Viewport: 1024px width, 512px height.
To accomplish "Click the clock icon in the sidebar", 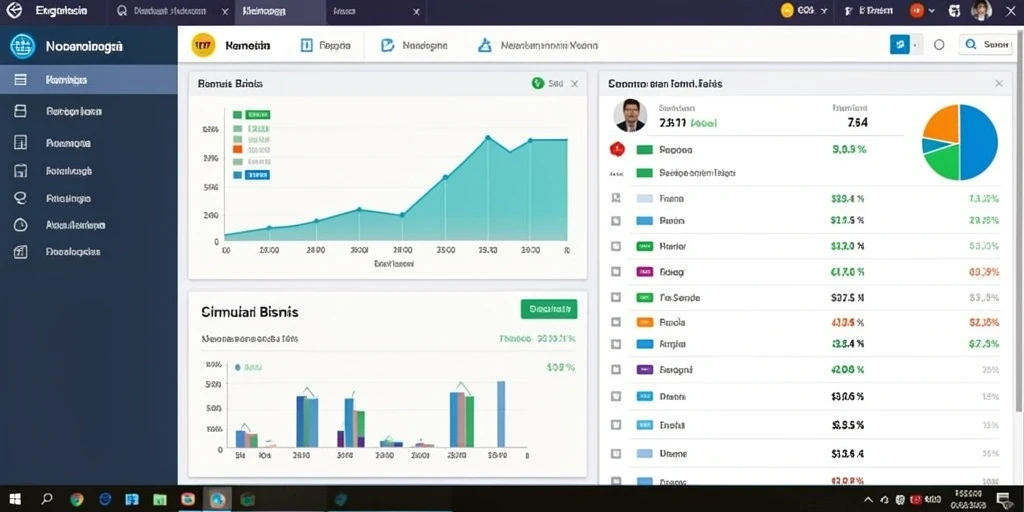I will tap(20, 225).
